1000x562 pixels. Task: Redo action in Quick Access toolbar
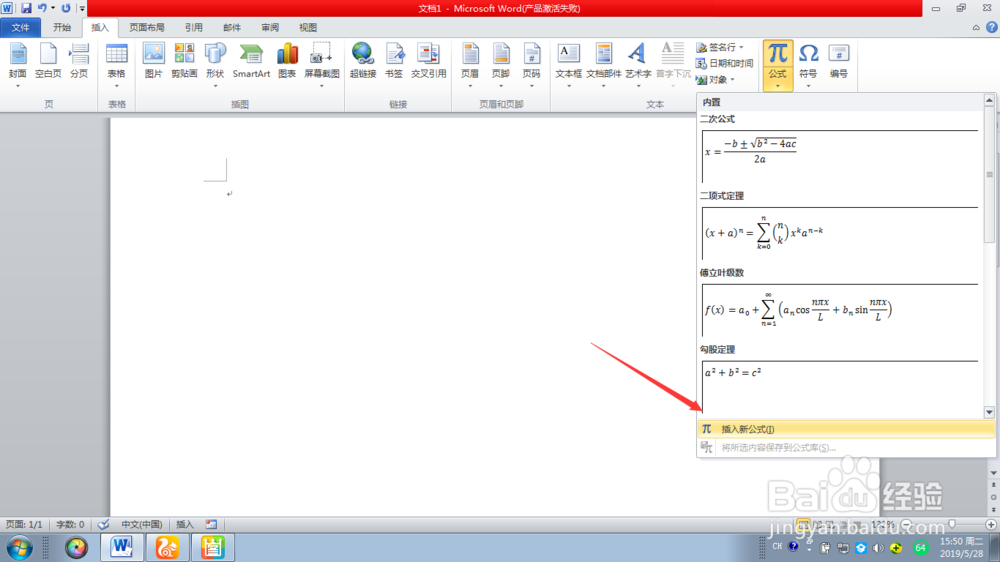point(66,8)
